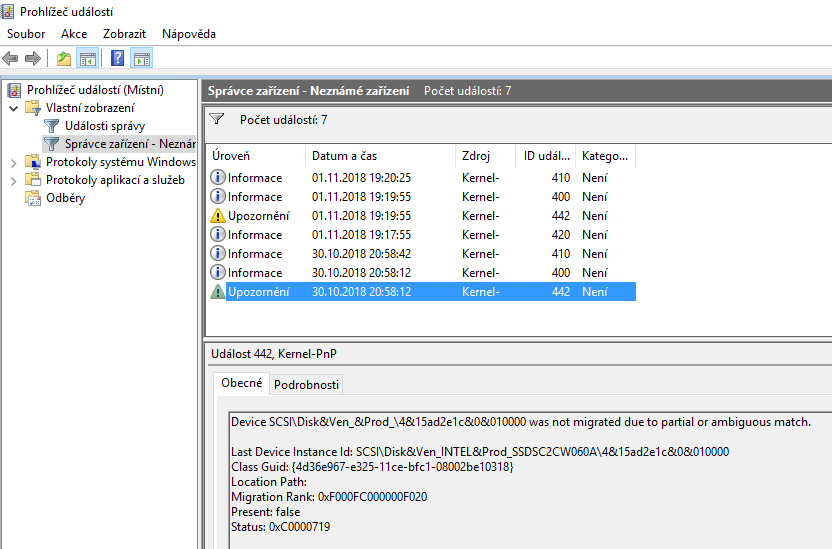Click info icon of 19:20:25 event

(x=218, y=177)
